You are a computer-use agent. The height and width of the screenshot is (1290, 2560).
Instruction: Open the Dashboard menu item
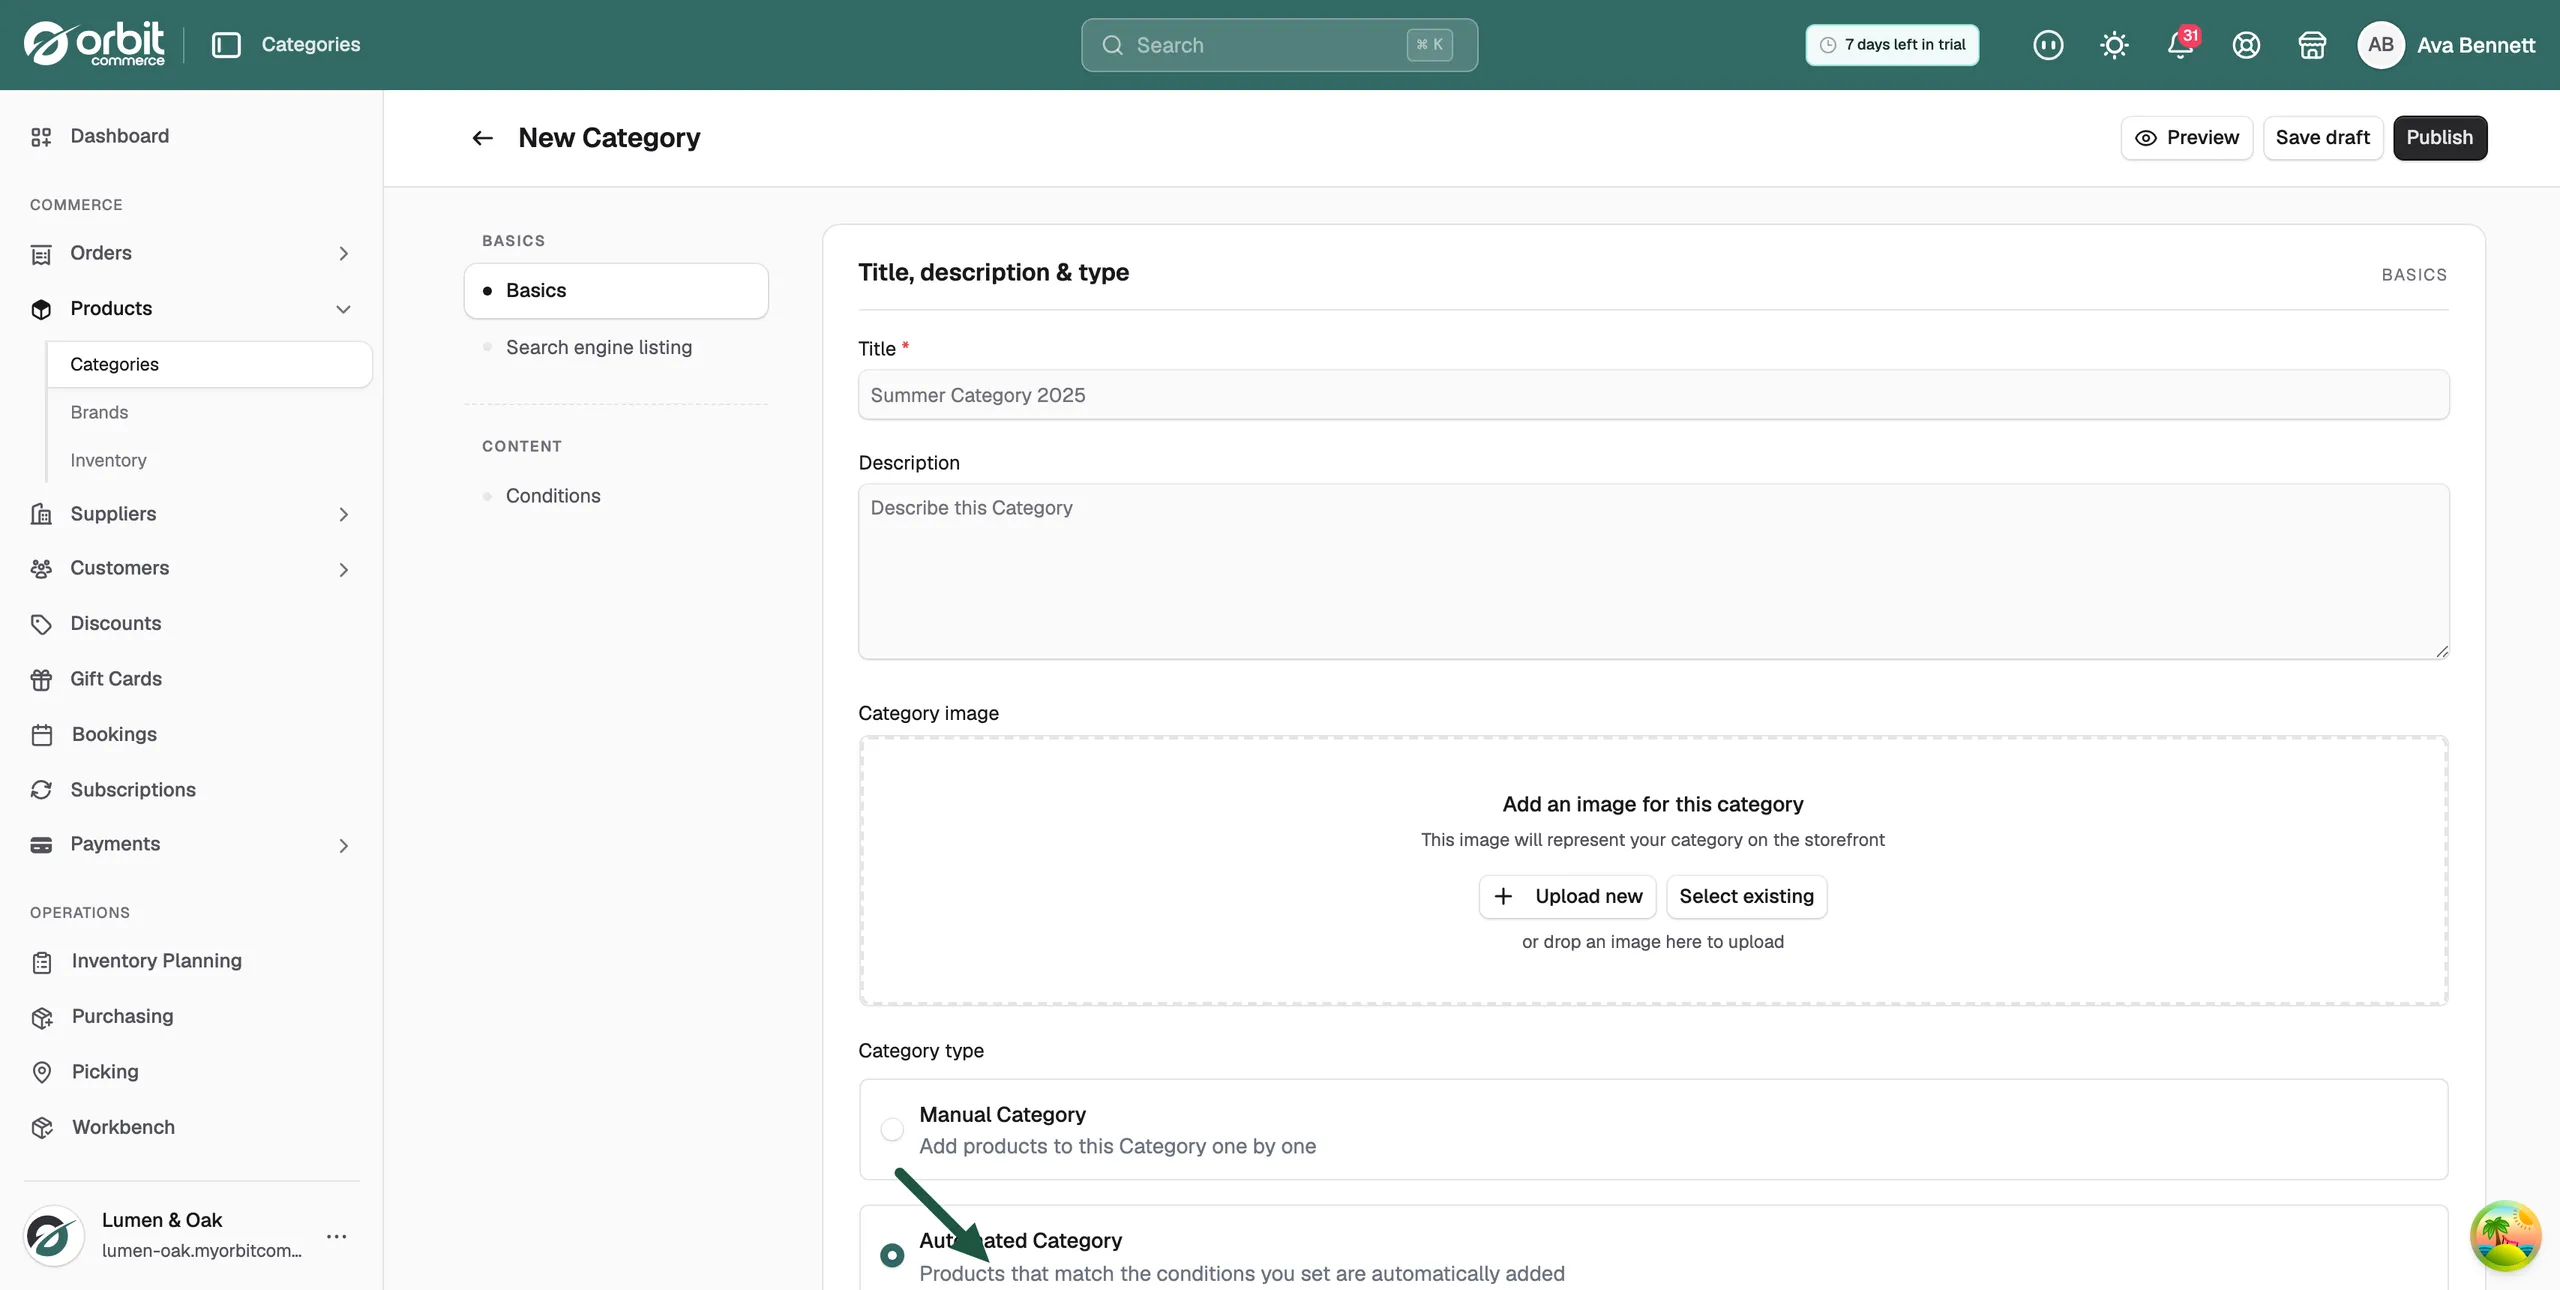click(191, 137)
